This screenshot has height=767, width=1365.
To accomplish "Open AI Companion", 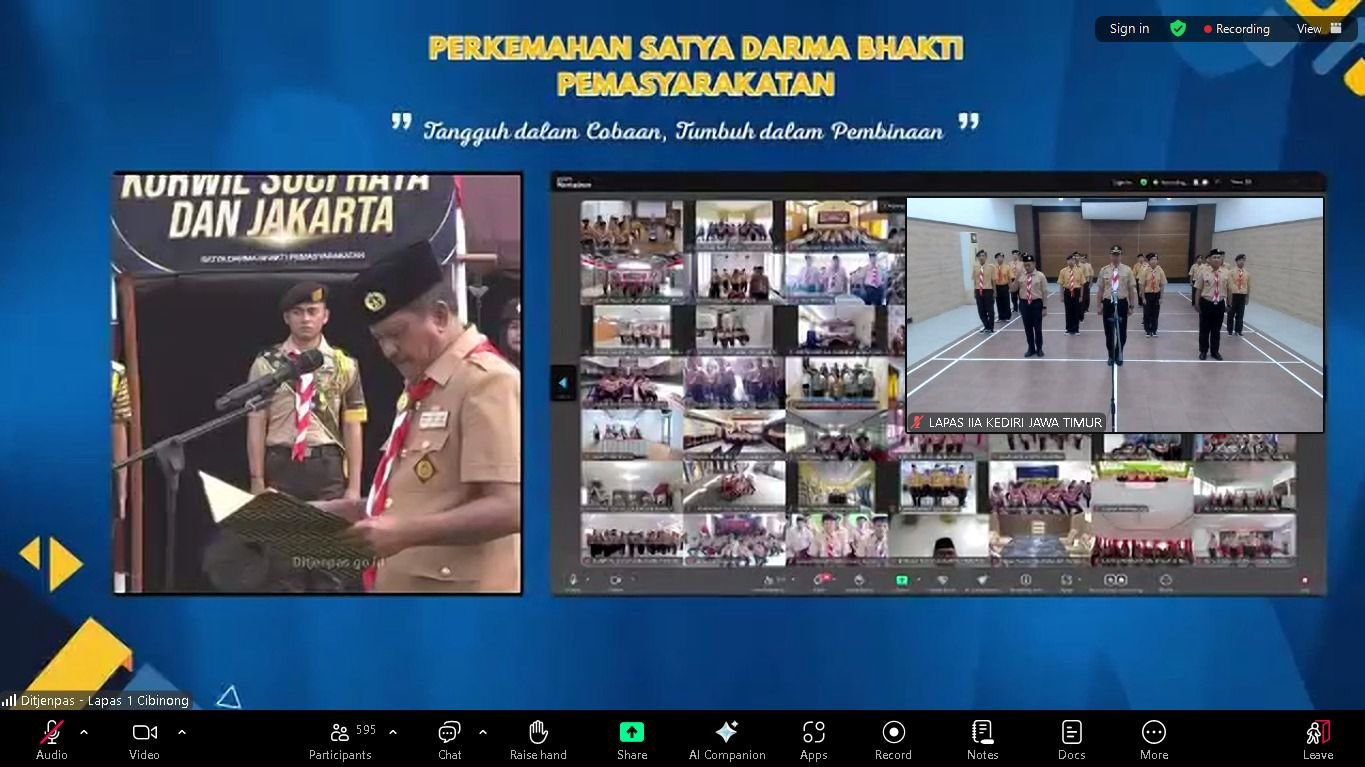I will [727, 740].
